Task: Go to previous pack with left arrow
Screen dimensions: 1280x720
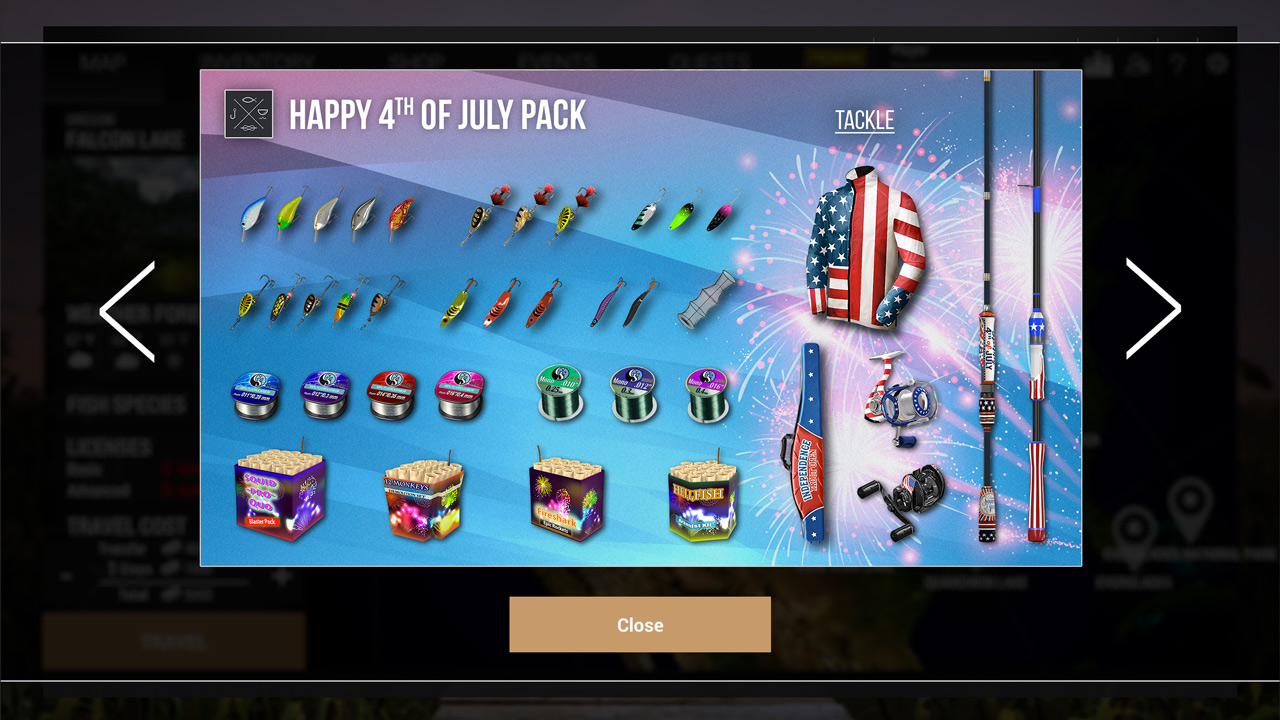Action: tap(127, 311)
